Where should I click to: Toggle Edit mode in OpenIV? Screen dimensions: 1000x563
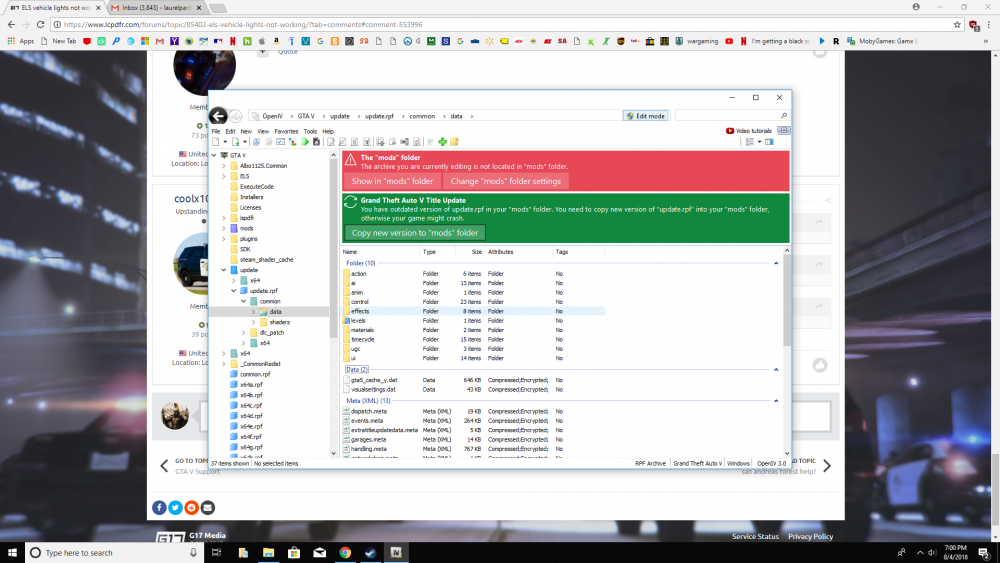pos(645,116)
